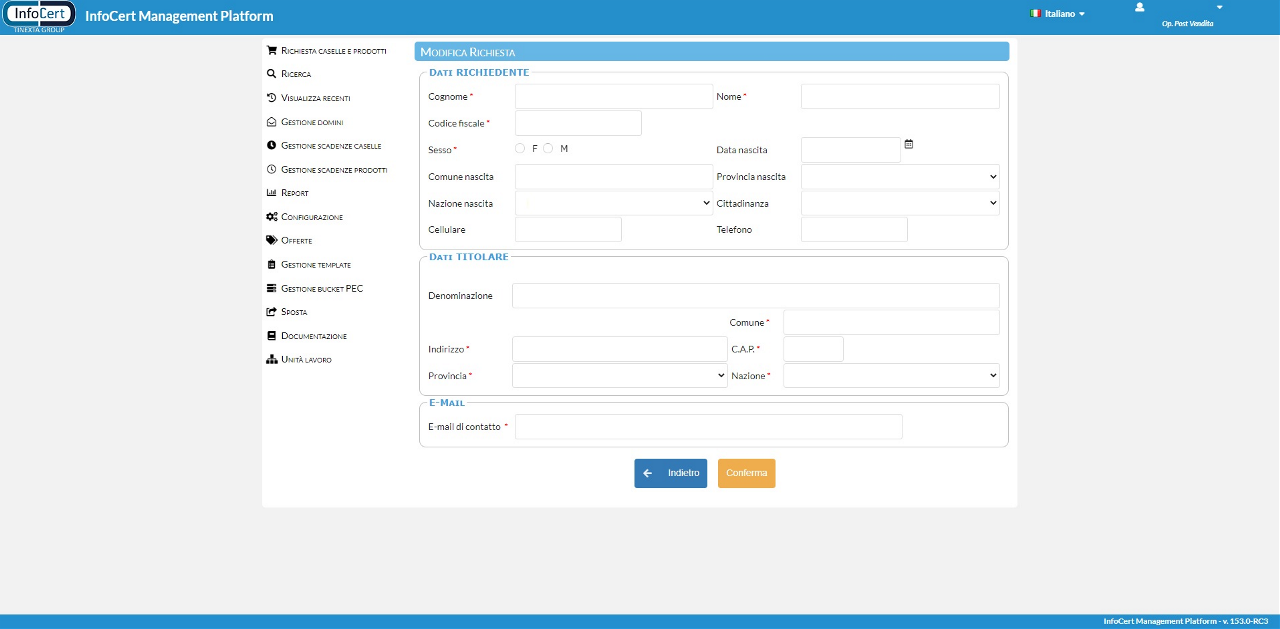Expand the Provincia nascita dropdown
The height and width of the screenshot is (629, 1280).
click(900, 177)
